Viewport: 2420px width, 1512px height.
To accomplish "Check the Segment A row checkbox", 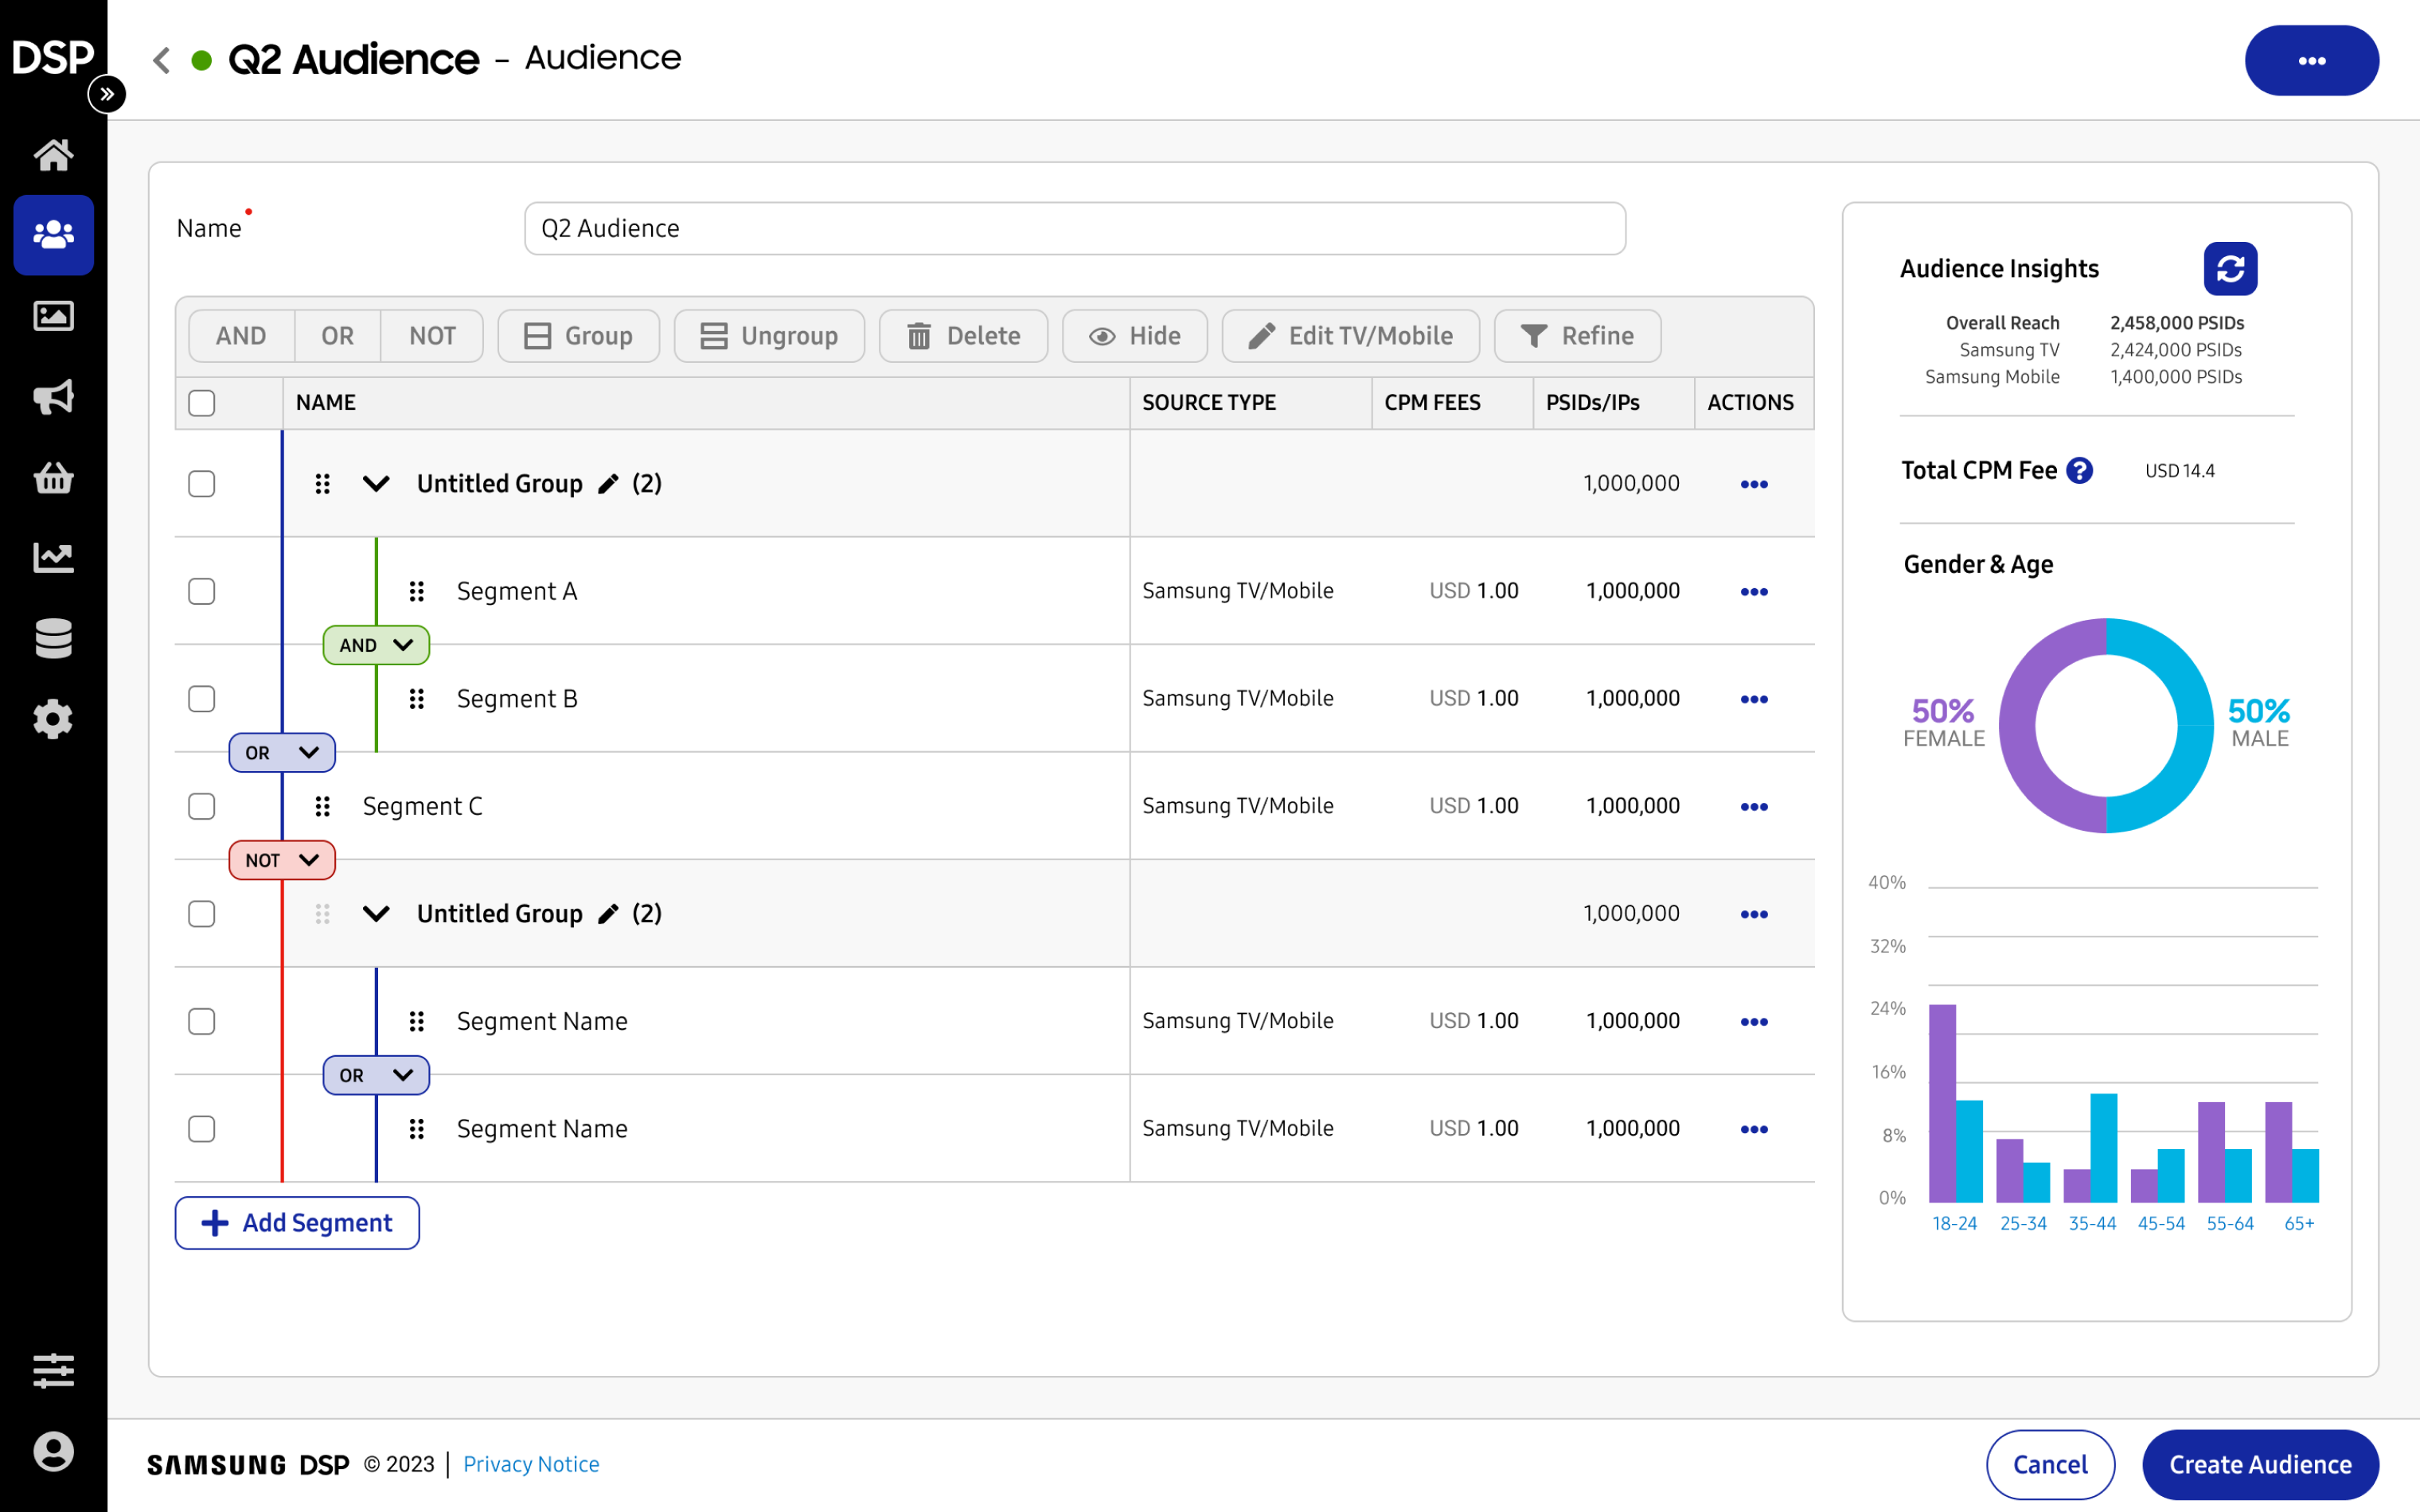I will (202, 591).
